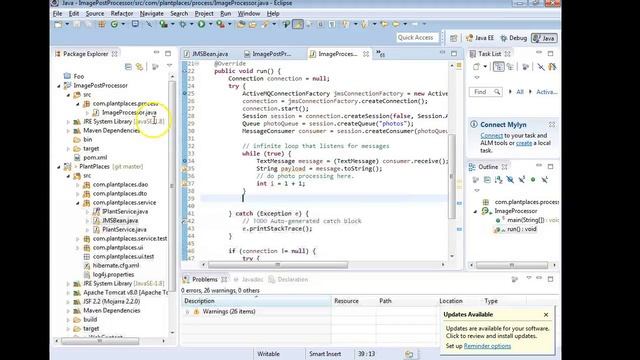Click the Hide Fields icon in Outline
The width and height of the screenshot is (640, 360).
pos(510,180)
